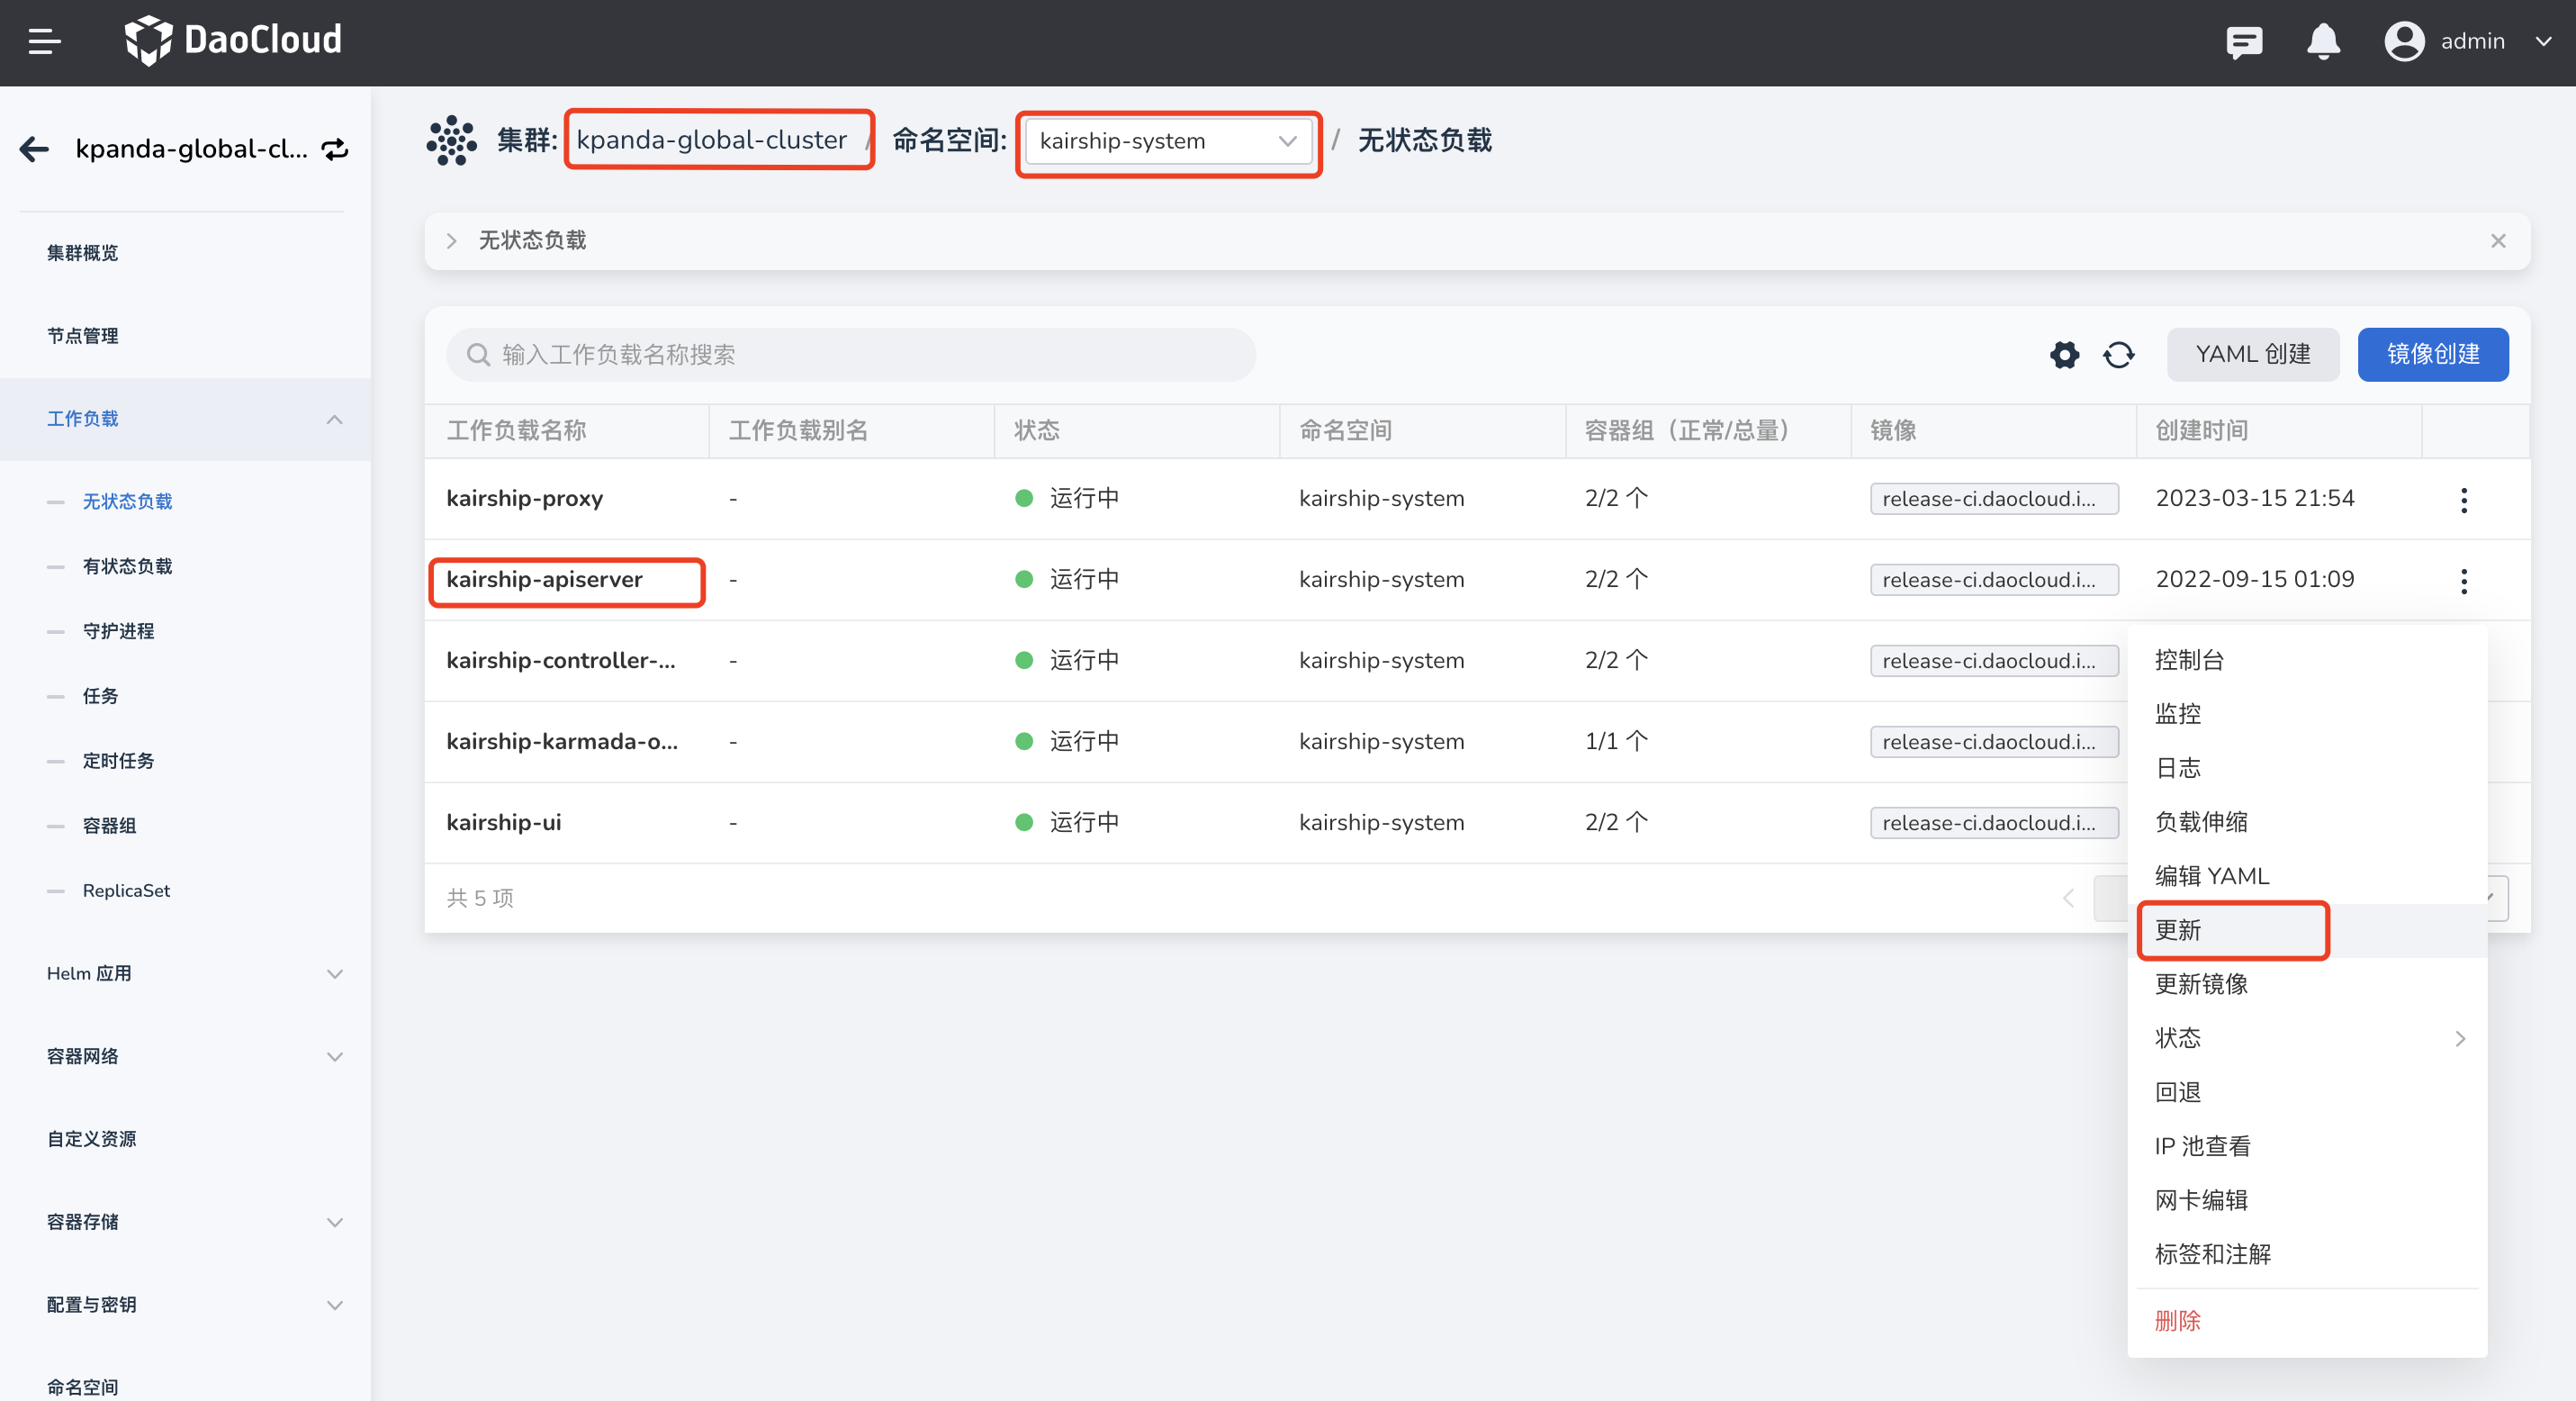Select 网卡编辑 from the context menu
2576x1401 pixels.
tap(2306, 1200)
